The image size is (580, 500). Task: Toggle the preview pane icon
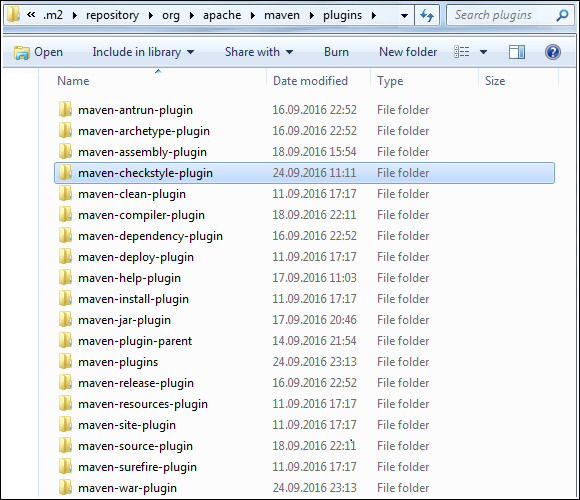coord(516,52)
